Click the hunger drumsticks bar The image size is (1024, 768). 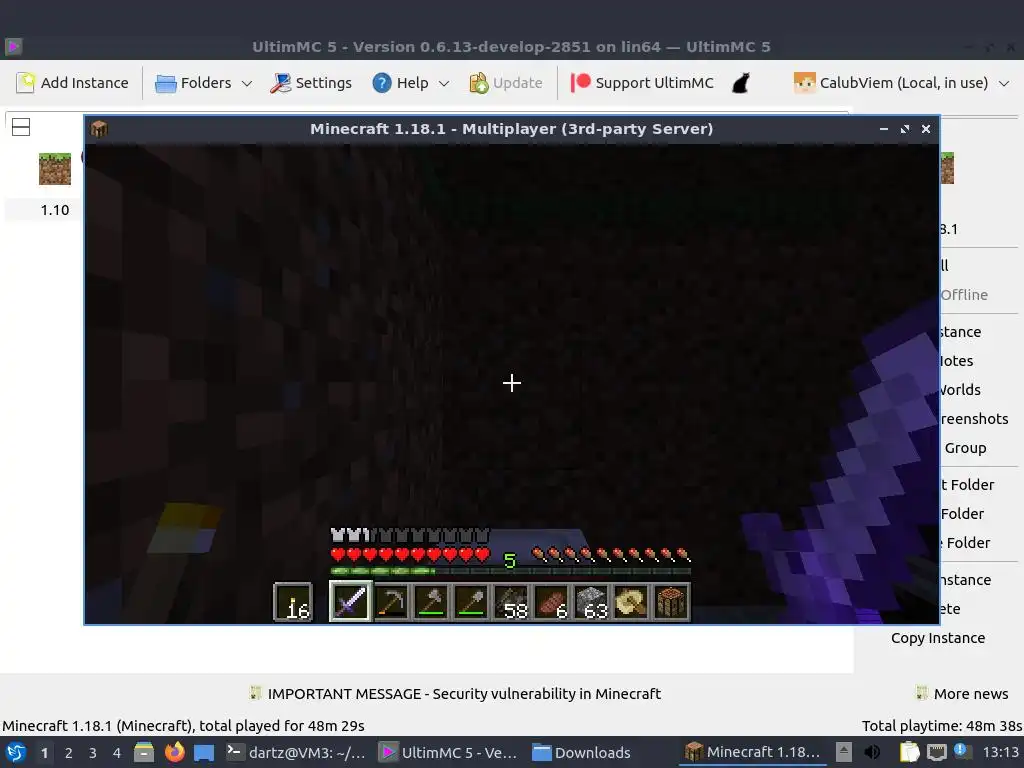tap(611, 555)
